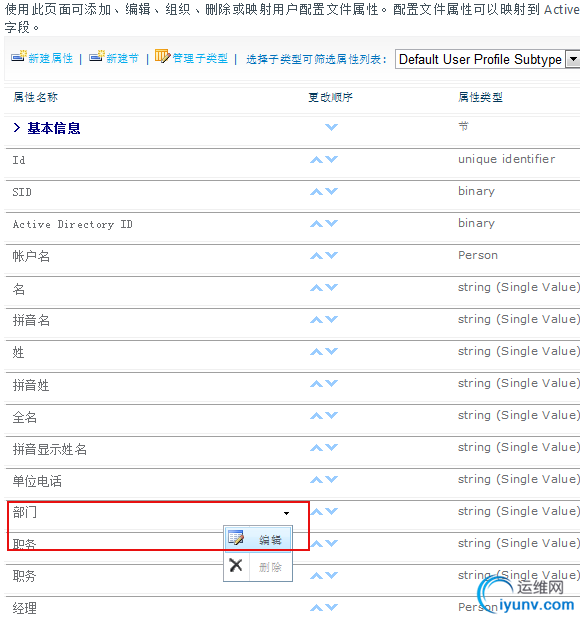Move 部门 property down

click(x=332, y=512)
